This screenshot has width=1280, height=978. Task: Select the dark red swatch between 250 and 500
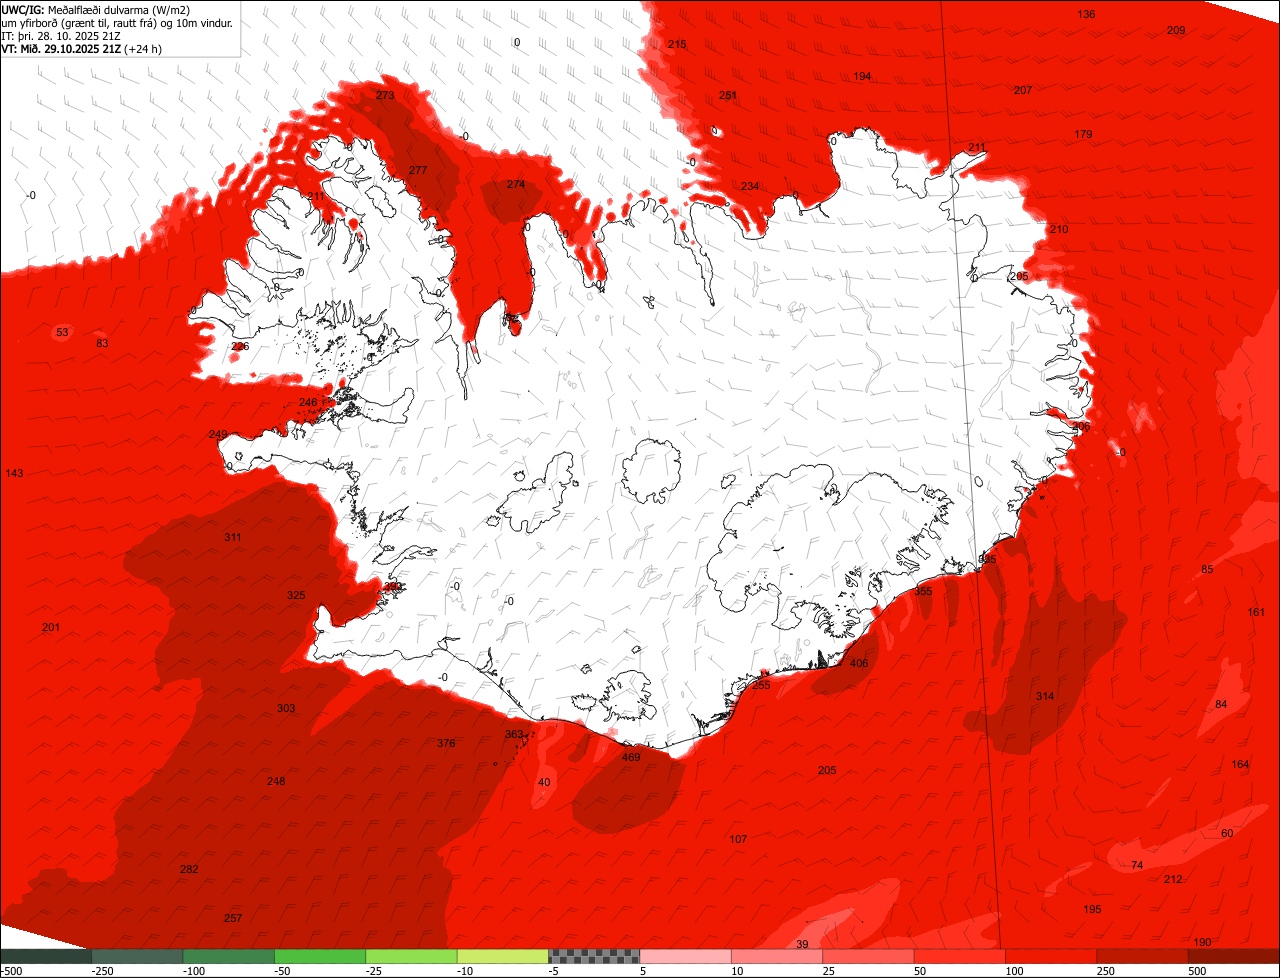[x=1143, y=956]
